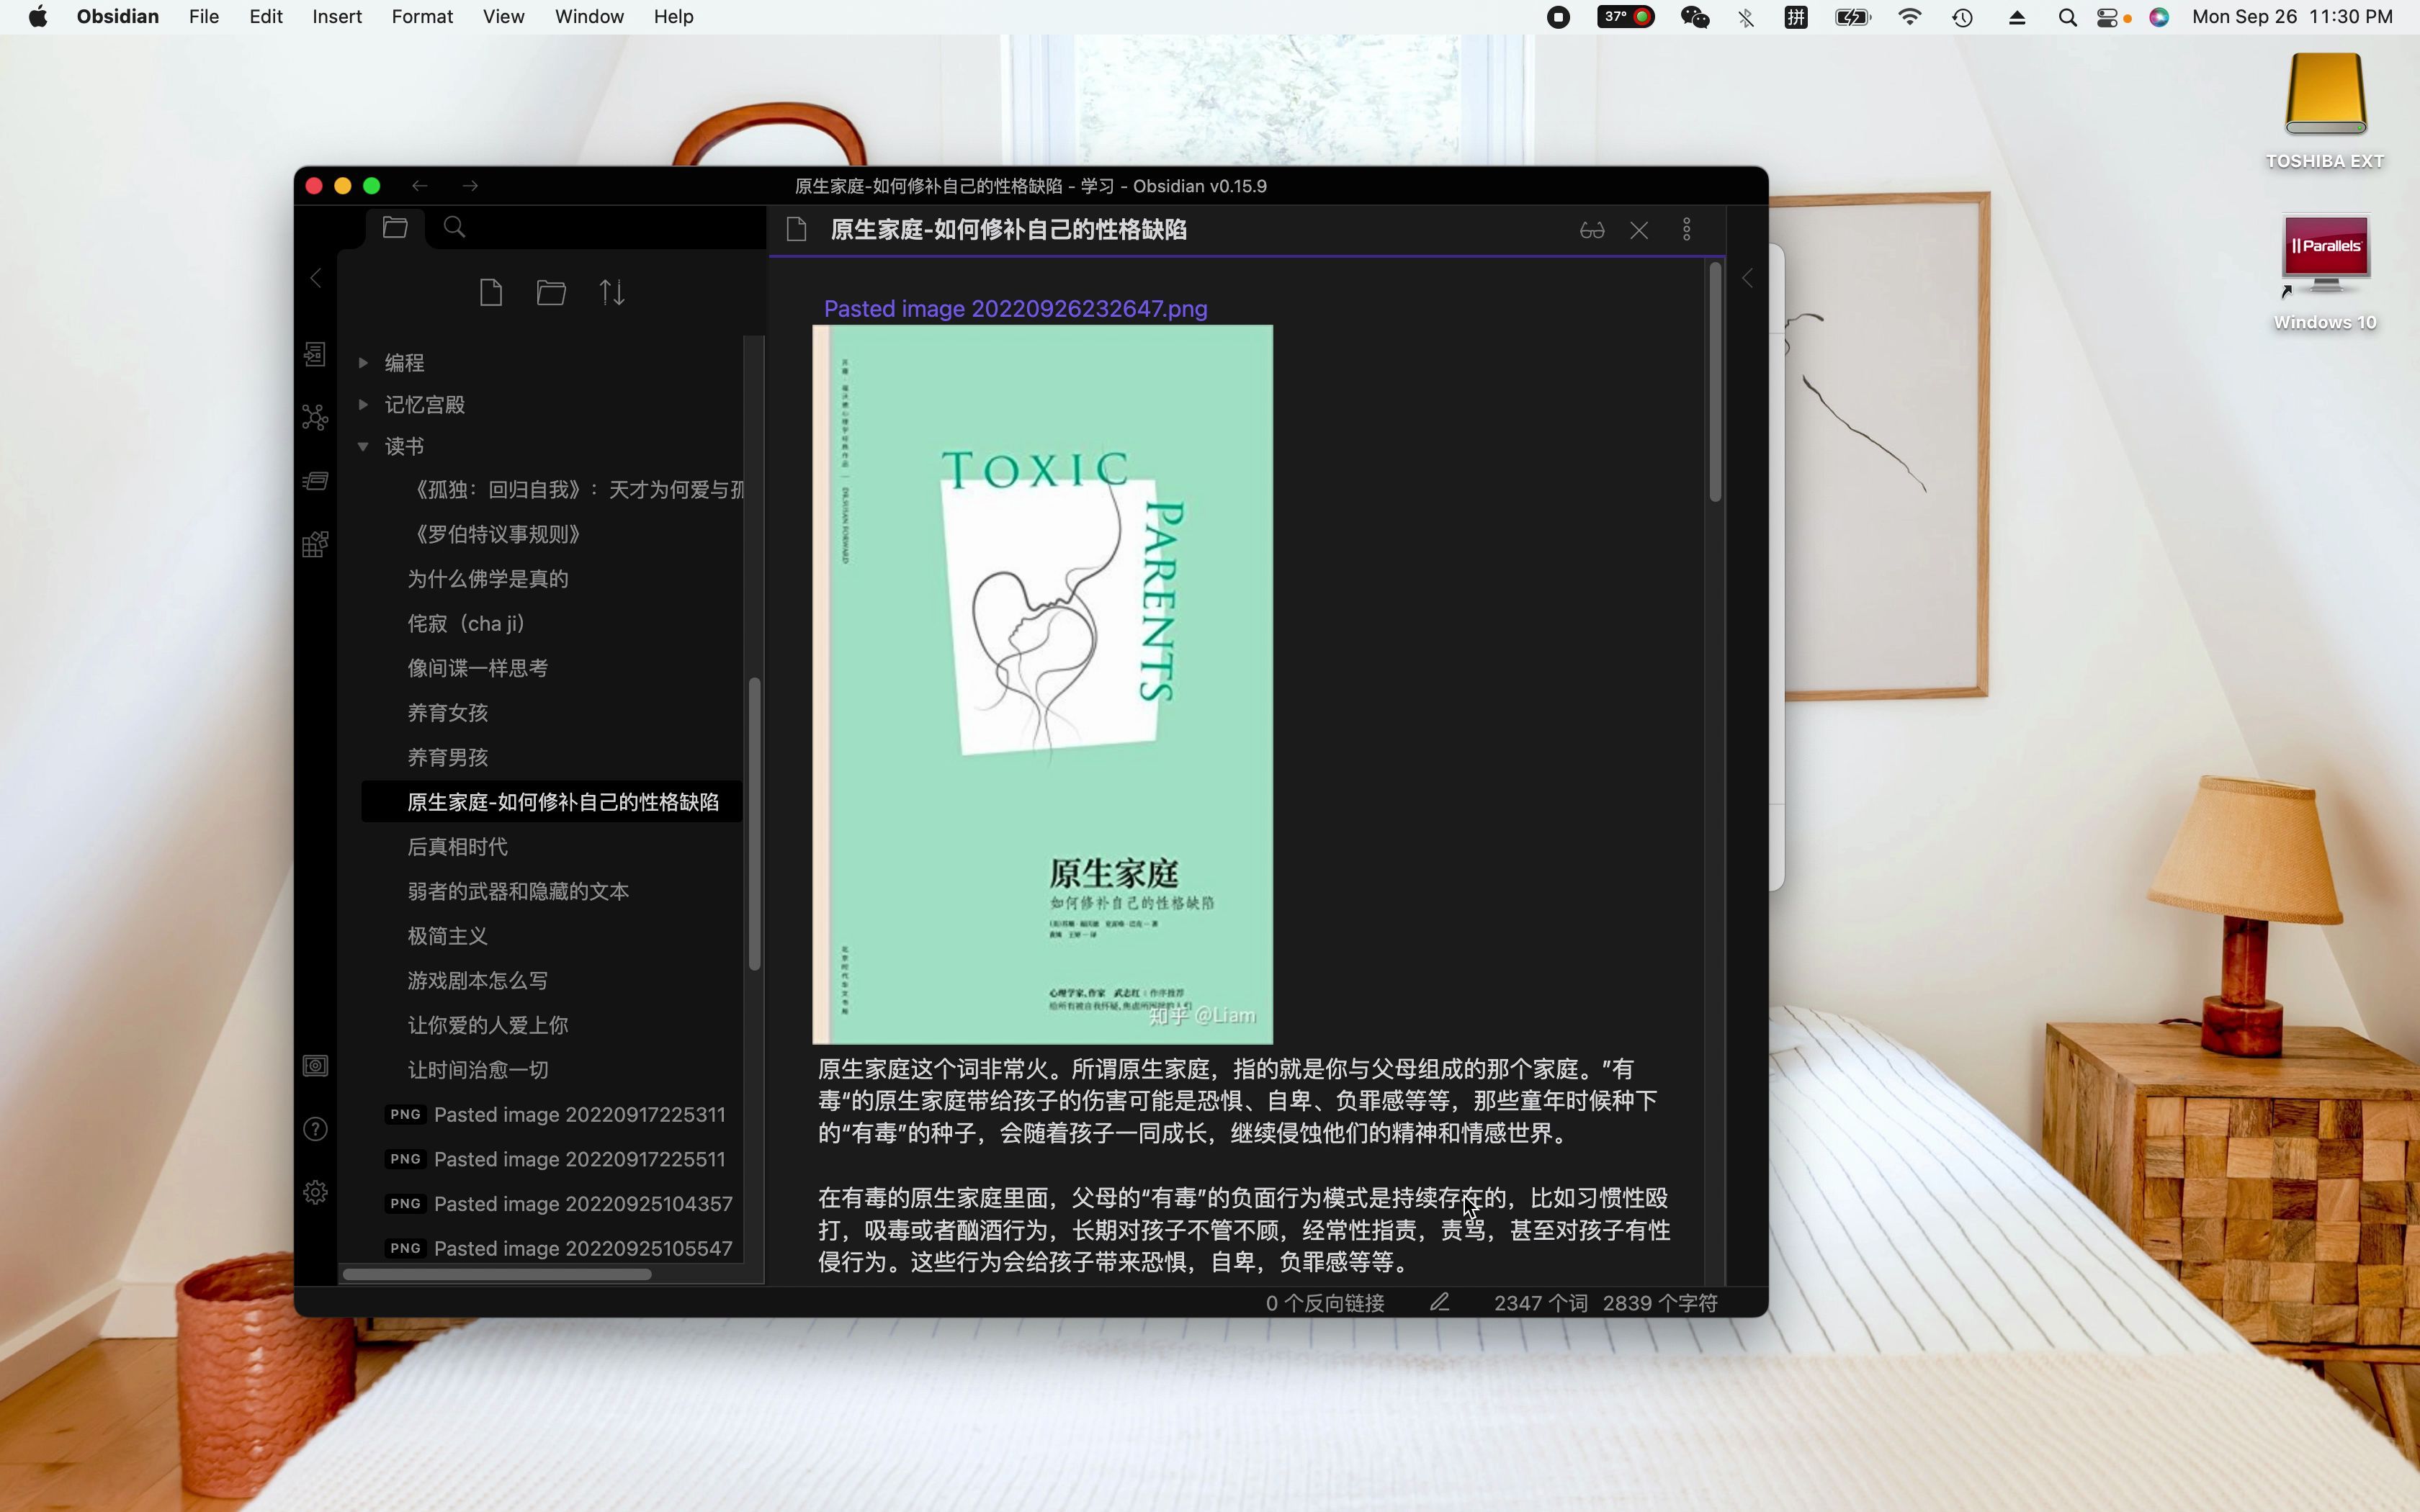Select note 原生家庭-如何修补自己的性格缺陷 in explorer

point(552,802)
